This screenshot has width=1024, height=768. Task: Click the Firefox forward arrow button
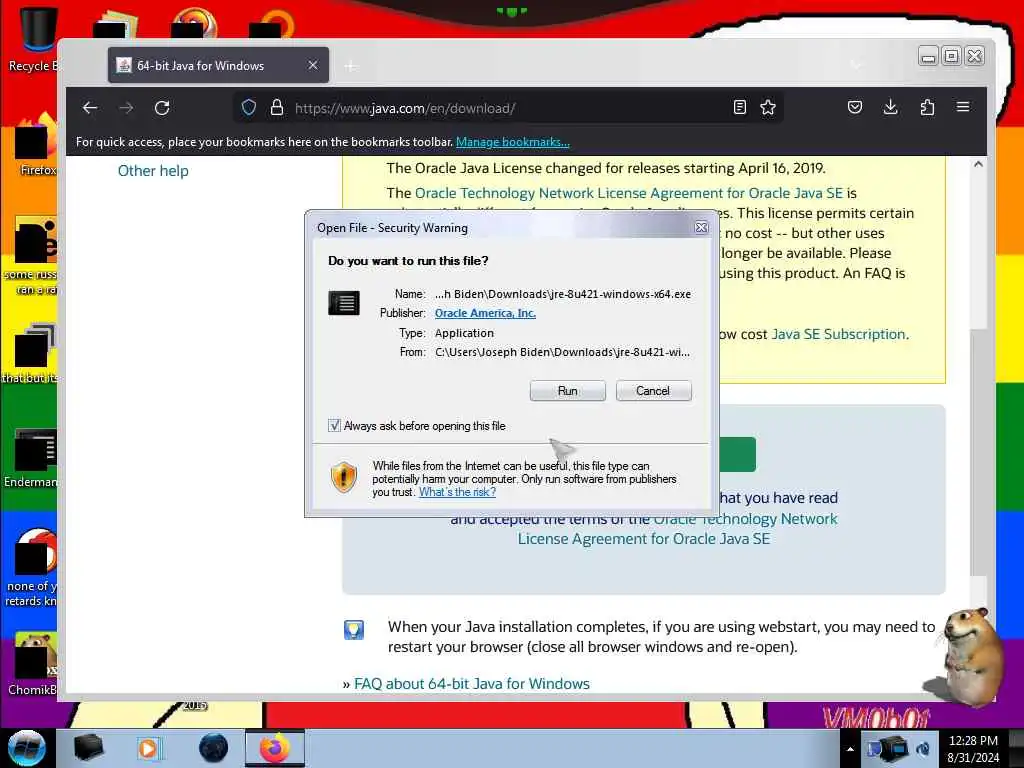[126, 108]
